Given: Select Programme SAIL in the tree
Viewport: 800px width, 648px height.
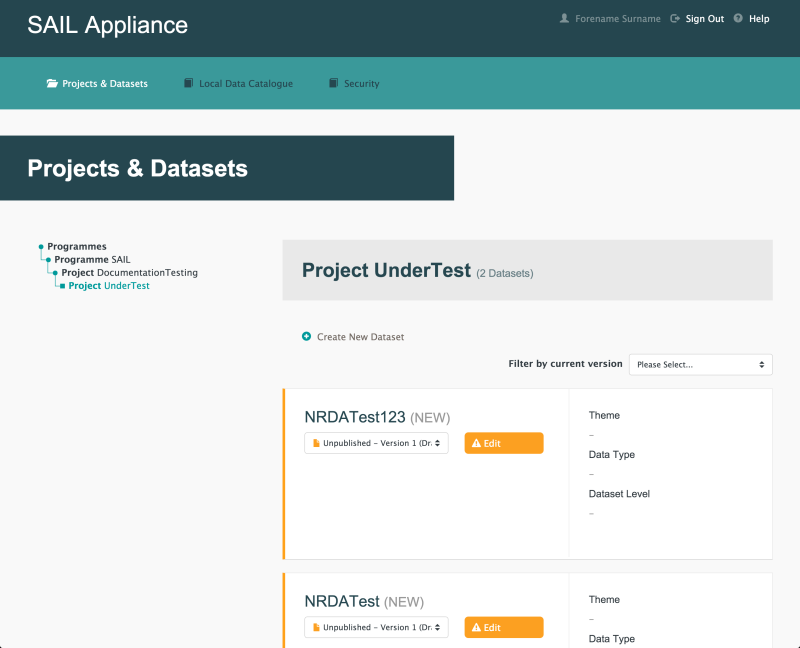Looking at the screenshot, I should 92,259.
